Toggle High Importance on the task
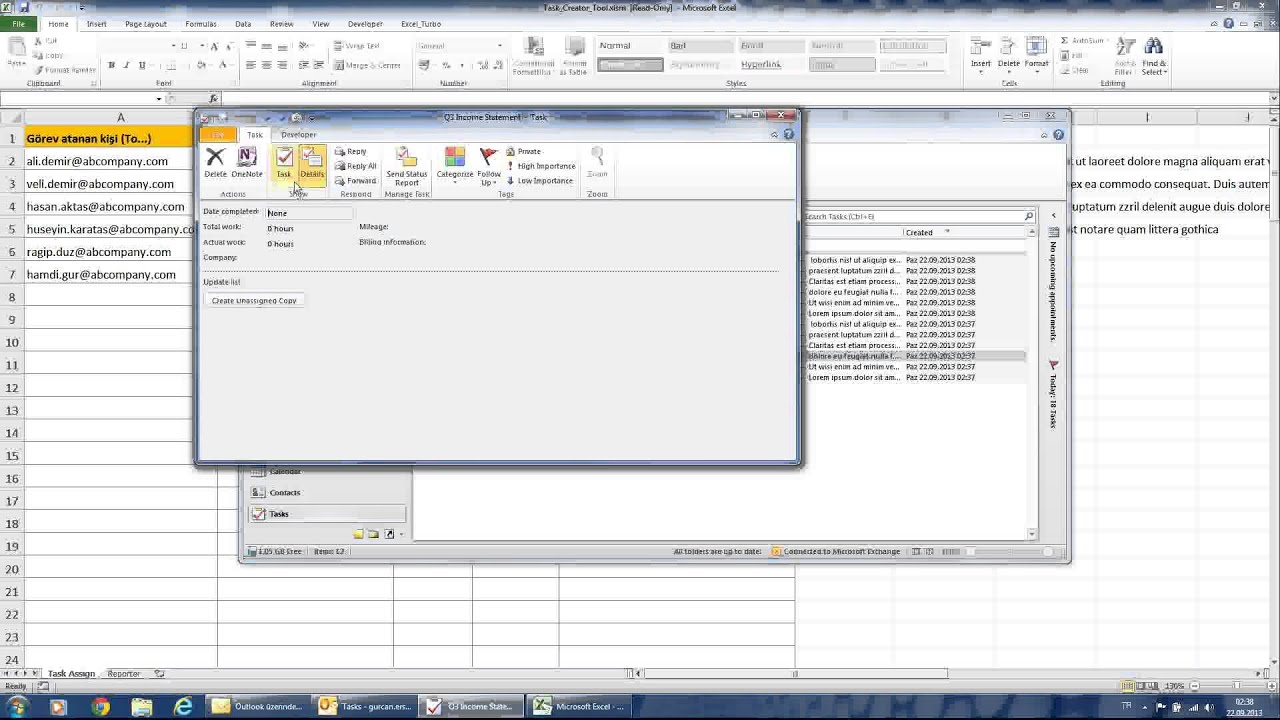 (540, 166)
